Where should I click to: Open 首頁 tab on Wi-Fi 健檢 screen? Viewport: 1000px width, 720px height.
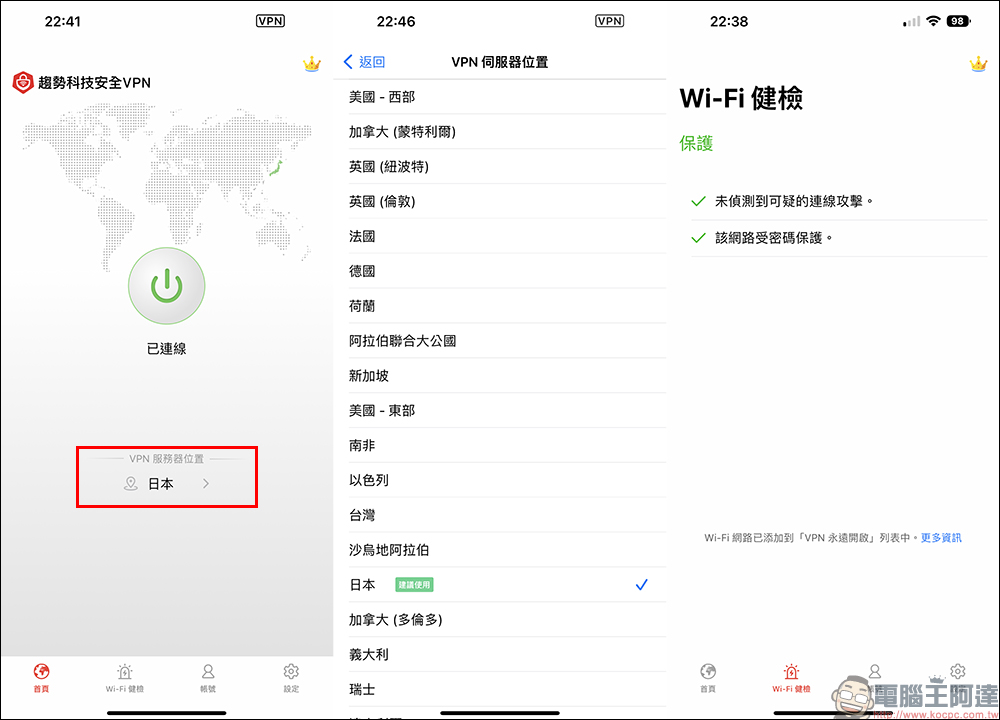pos(708,678)
